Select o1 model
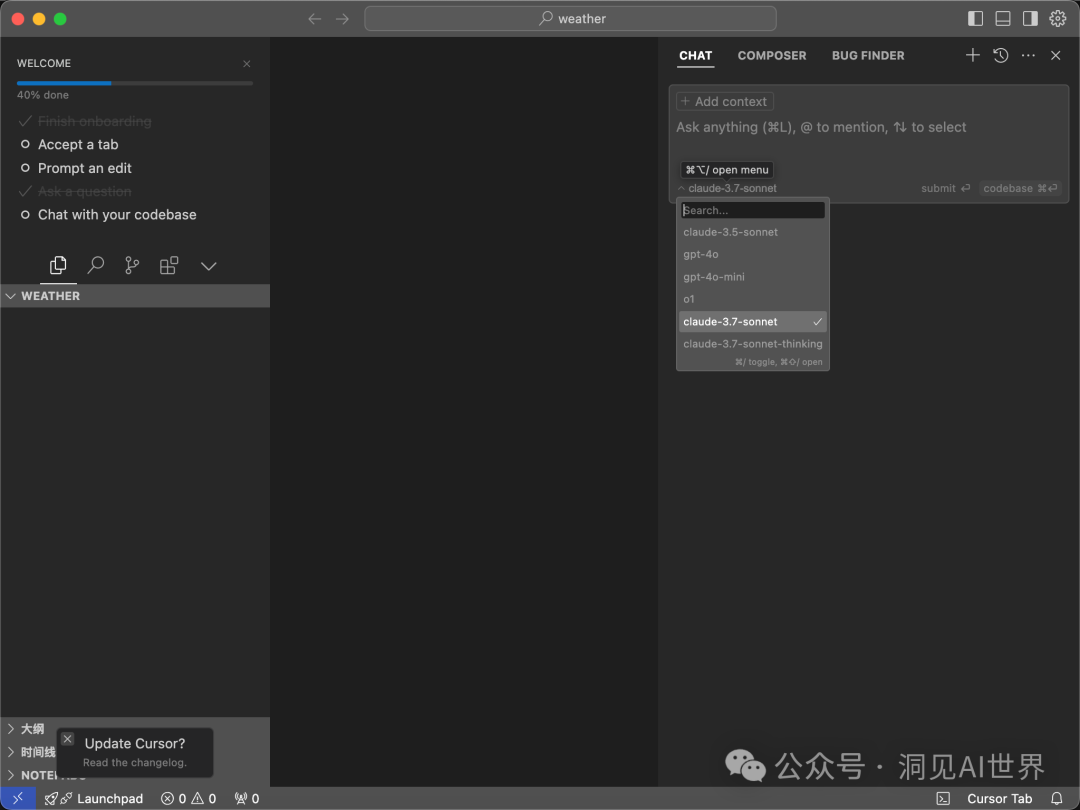Image resolution: width=1080 pixels, height=810 pixels. pos(753,299)
